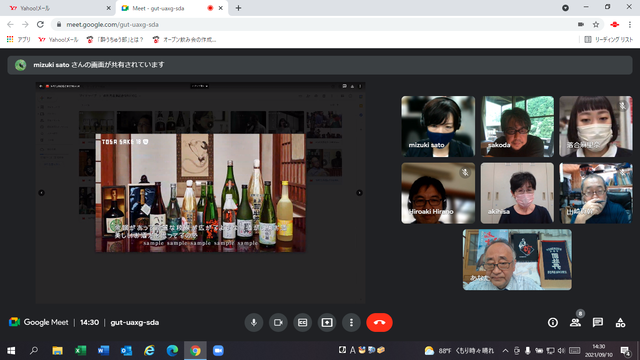Open meeting details info icon
Screen dimensions: 640x360
tap(553, 322)
